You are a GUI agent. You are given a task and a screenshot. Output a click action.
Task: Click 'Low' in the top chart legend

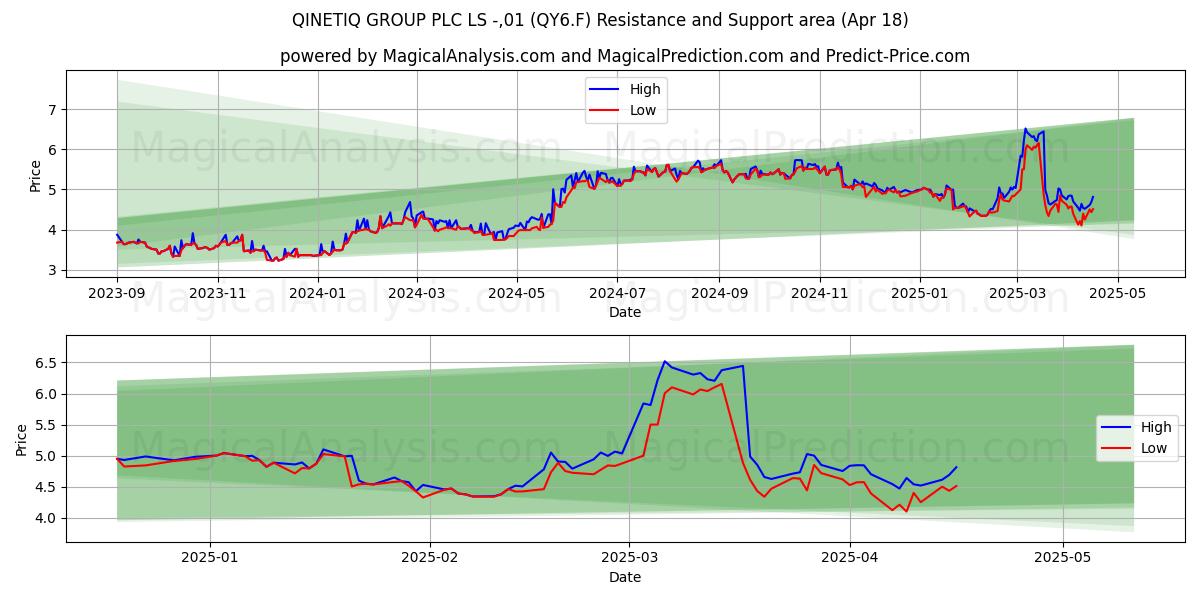[643, 110]
